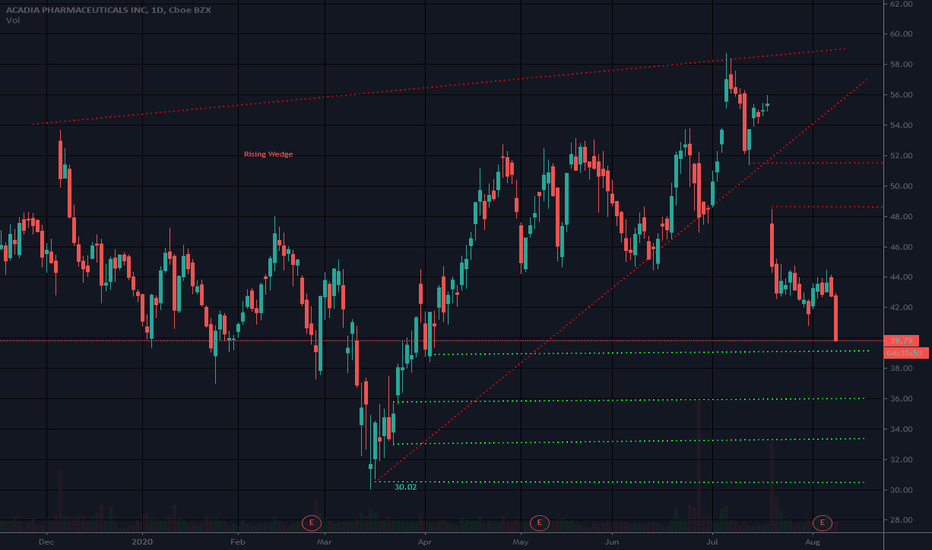Select the Rising Wedge text annotation
This screenshot has width=932, height=550.
(x=268, y=154)
